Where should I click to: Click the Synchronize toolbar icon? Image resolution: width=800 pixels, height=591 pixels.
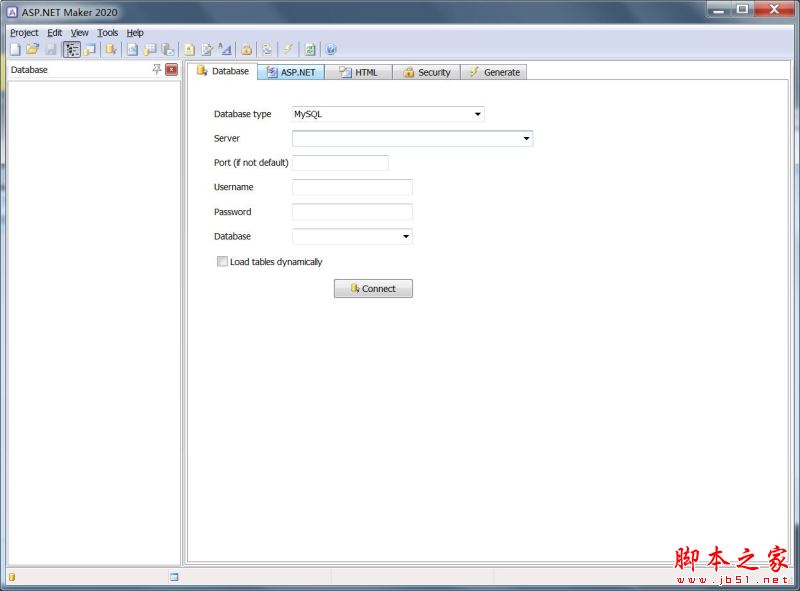[x=265, y=48]
